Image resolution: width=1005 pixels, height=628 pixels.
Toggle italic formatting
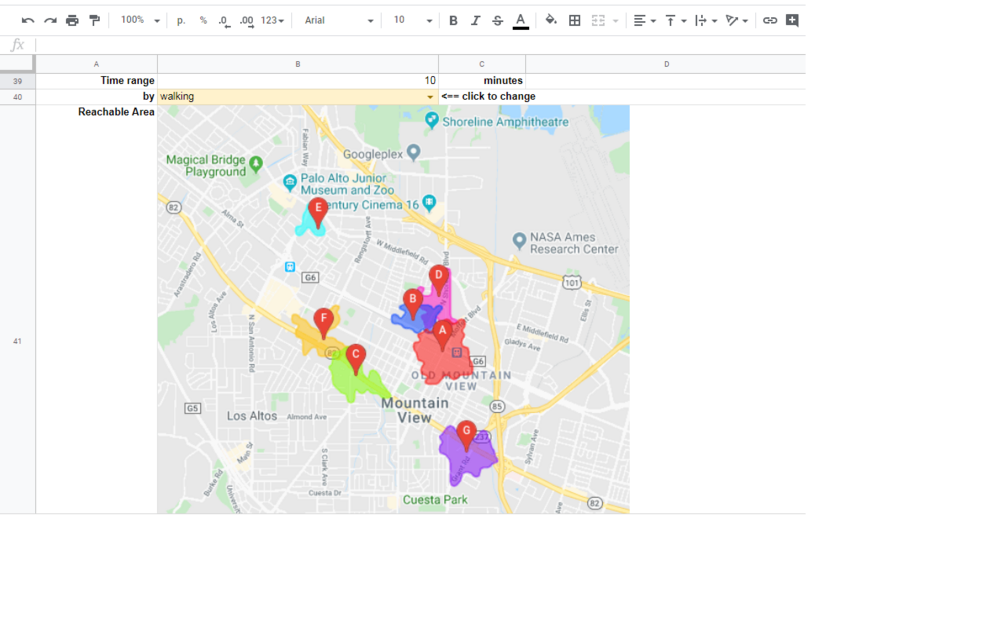(476, 21)
